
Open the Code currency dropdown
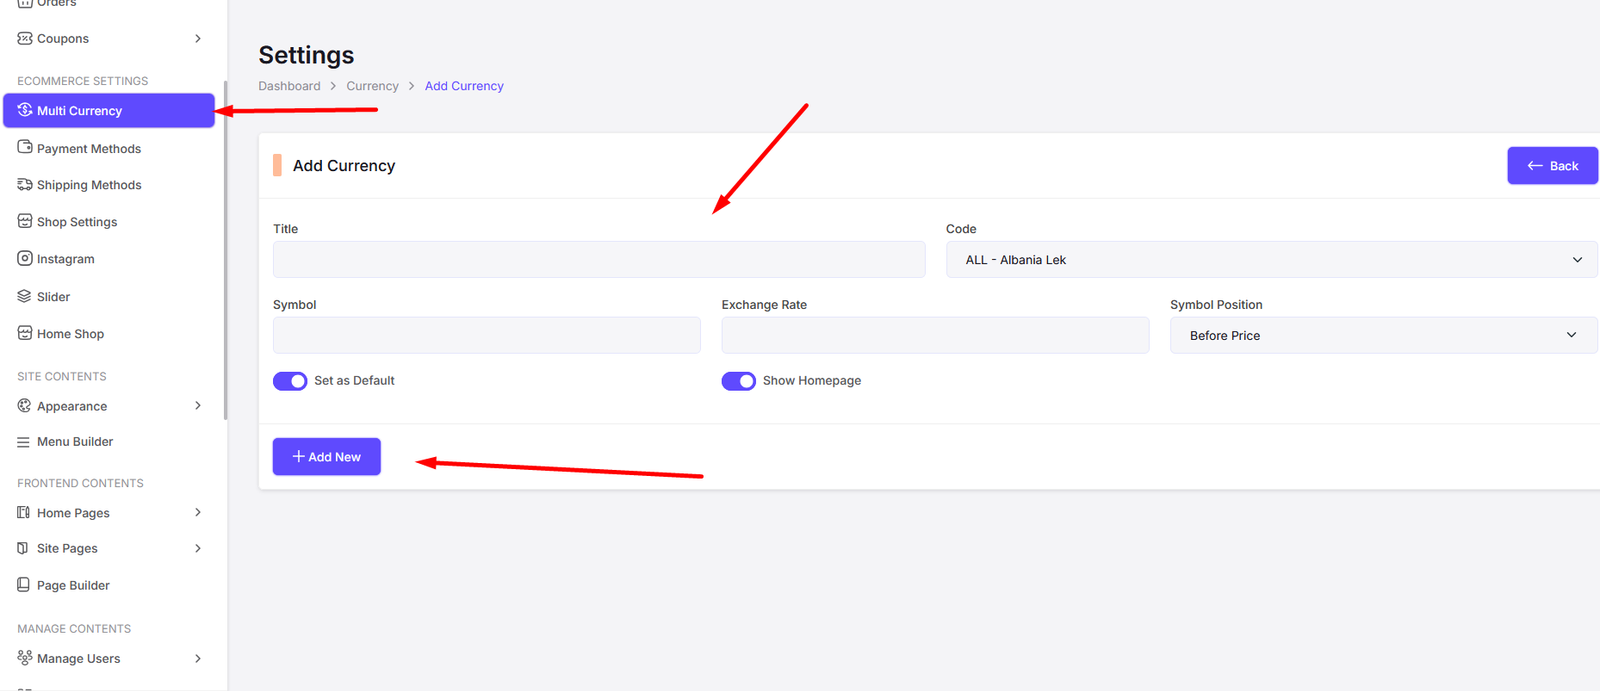point(1271,260)
